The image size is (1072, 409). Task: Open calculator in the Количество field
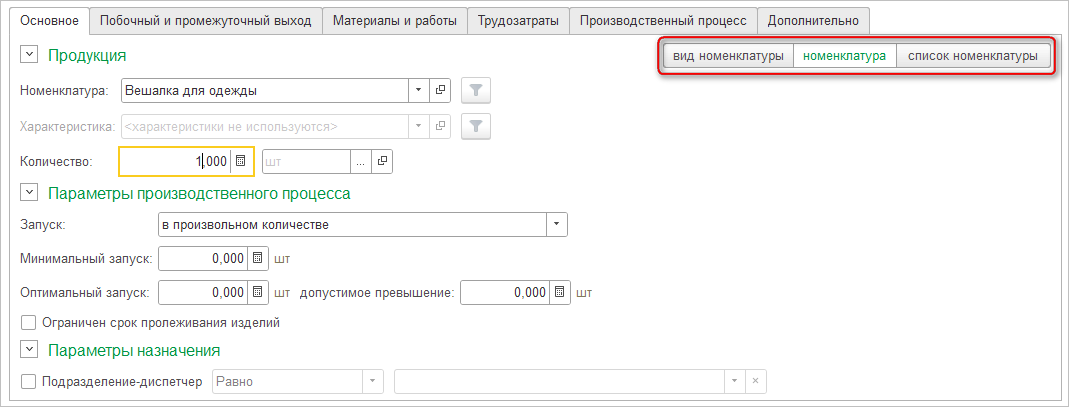click(241, 161)
